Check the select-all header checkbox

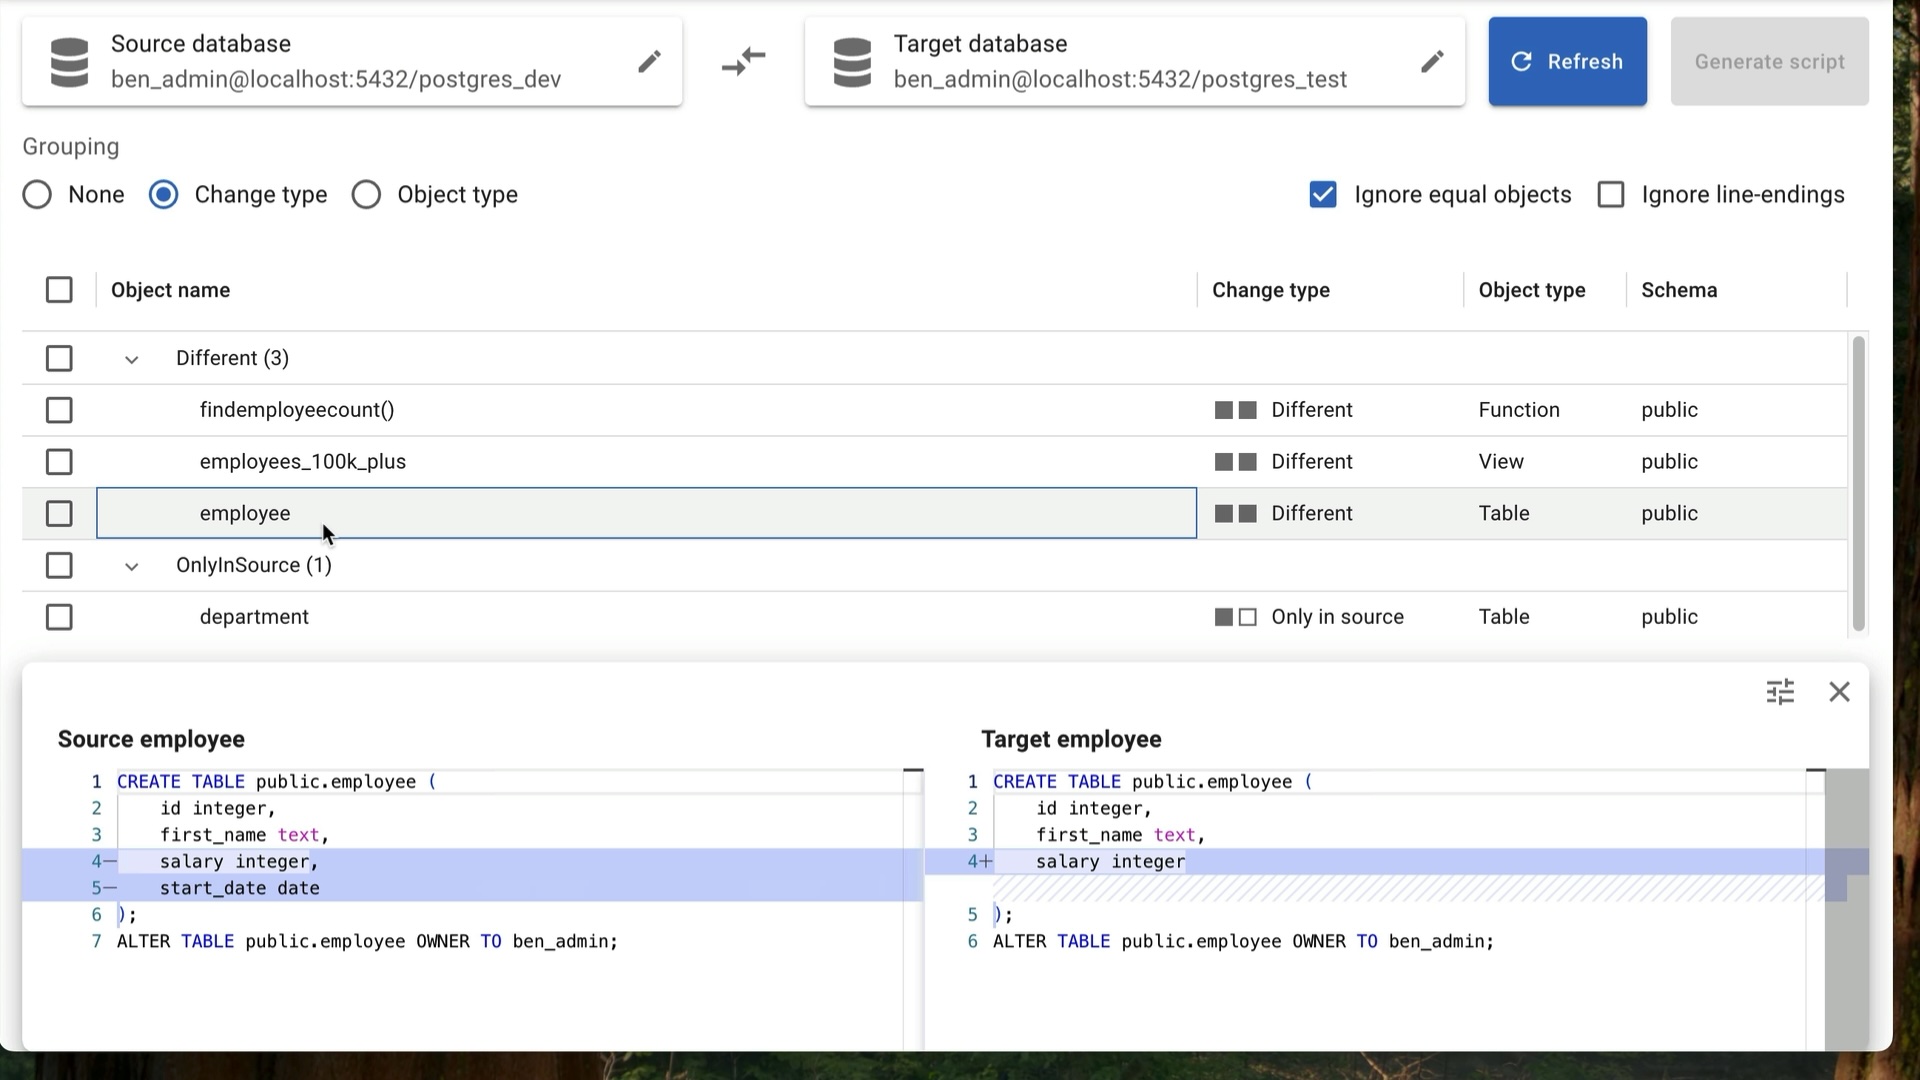coord(59,290)
